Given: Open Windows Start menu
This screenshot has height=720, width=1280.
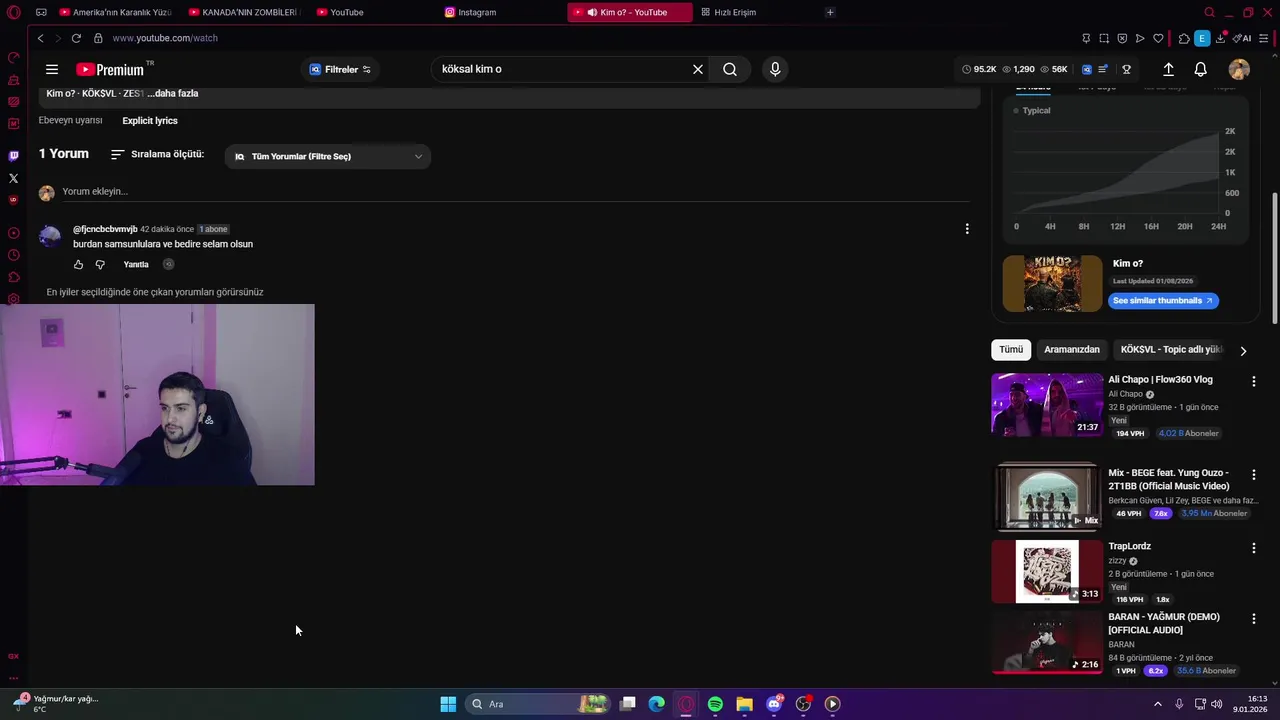Looking at the screenshot, I should pyautogui.click(x=448, y=704).
